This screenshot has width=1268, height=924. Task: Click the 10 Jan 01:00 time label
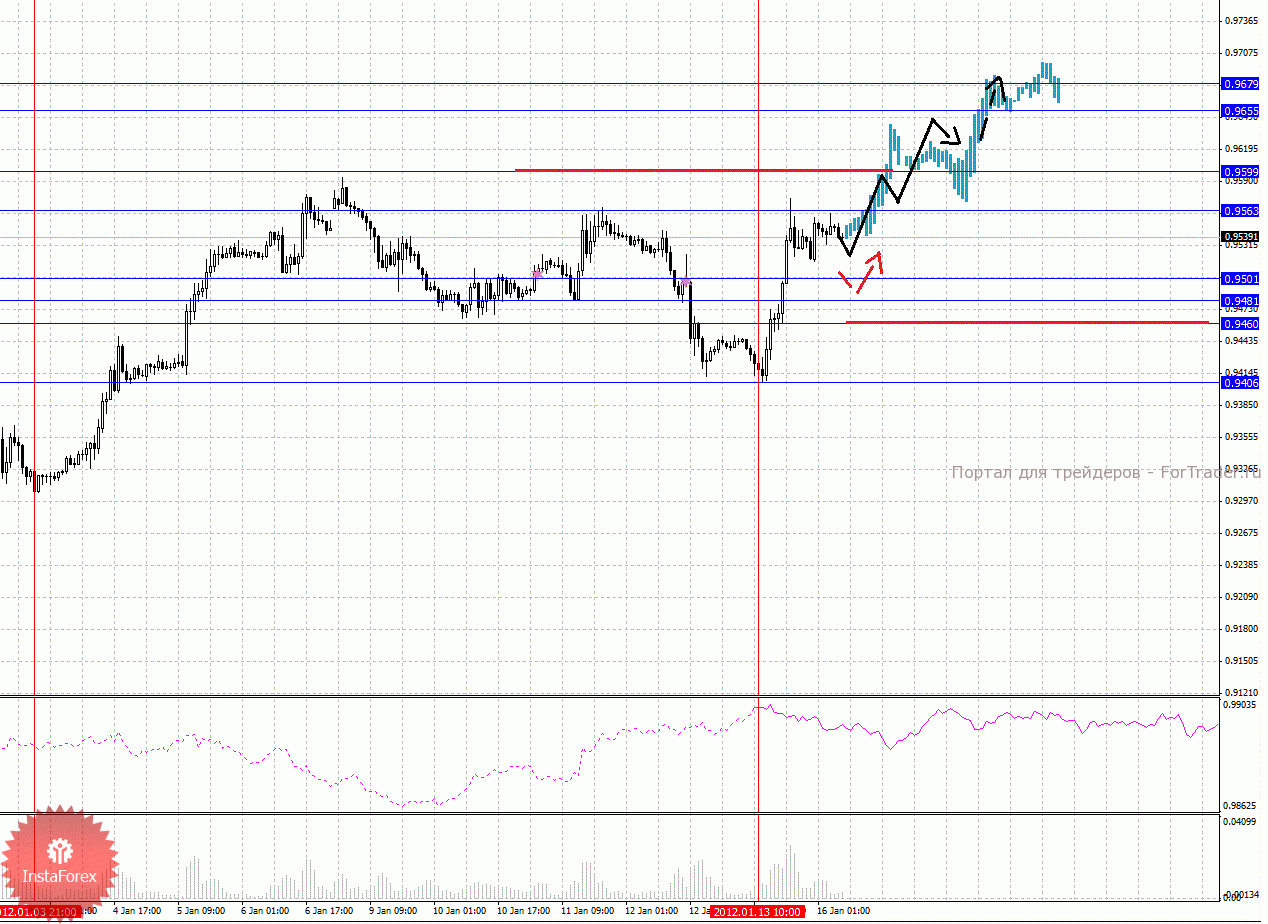[460, 911]
